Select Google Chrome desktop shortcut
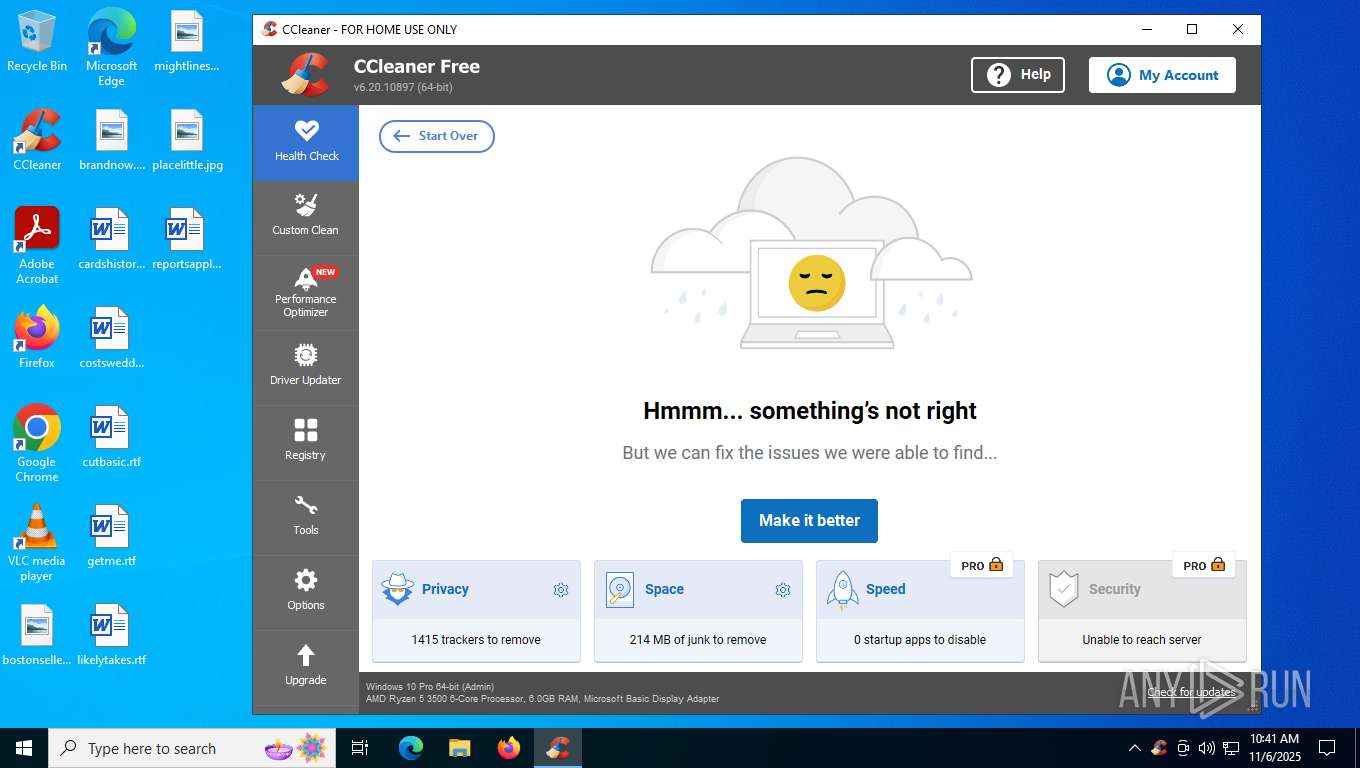1360x768 pixels. 37,444
